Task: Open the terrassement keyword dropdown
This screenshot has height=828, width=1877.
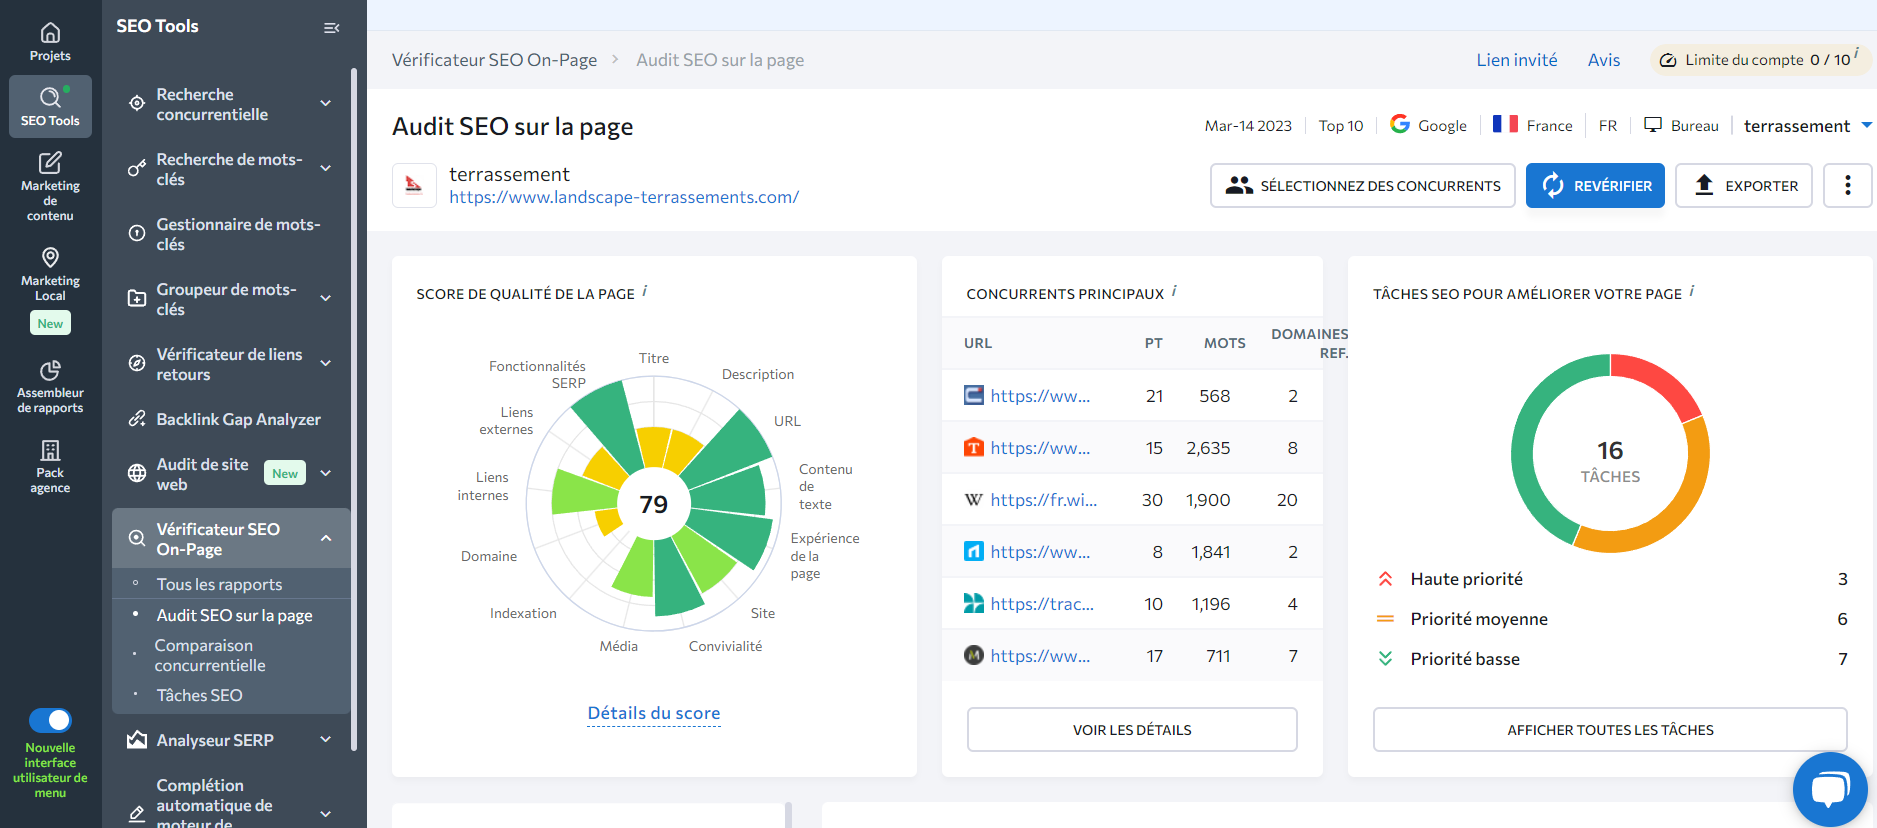Action: (1866, 126)
